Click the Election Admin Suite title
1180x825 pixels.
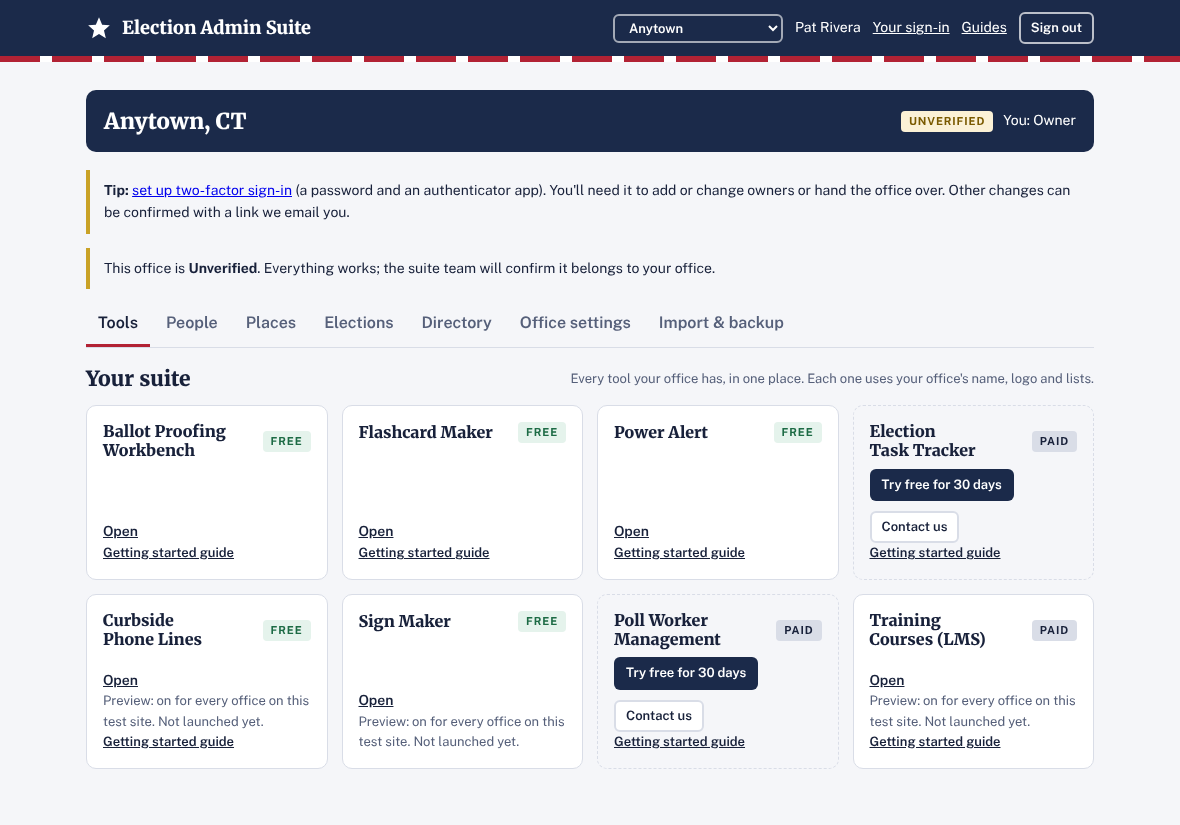(216, 28)
